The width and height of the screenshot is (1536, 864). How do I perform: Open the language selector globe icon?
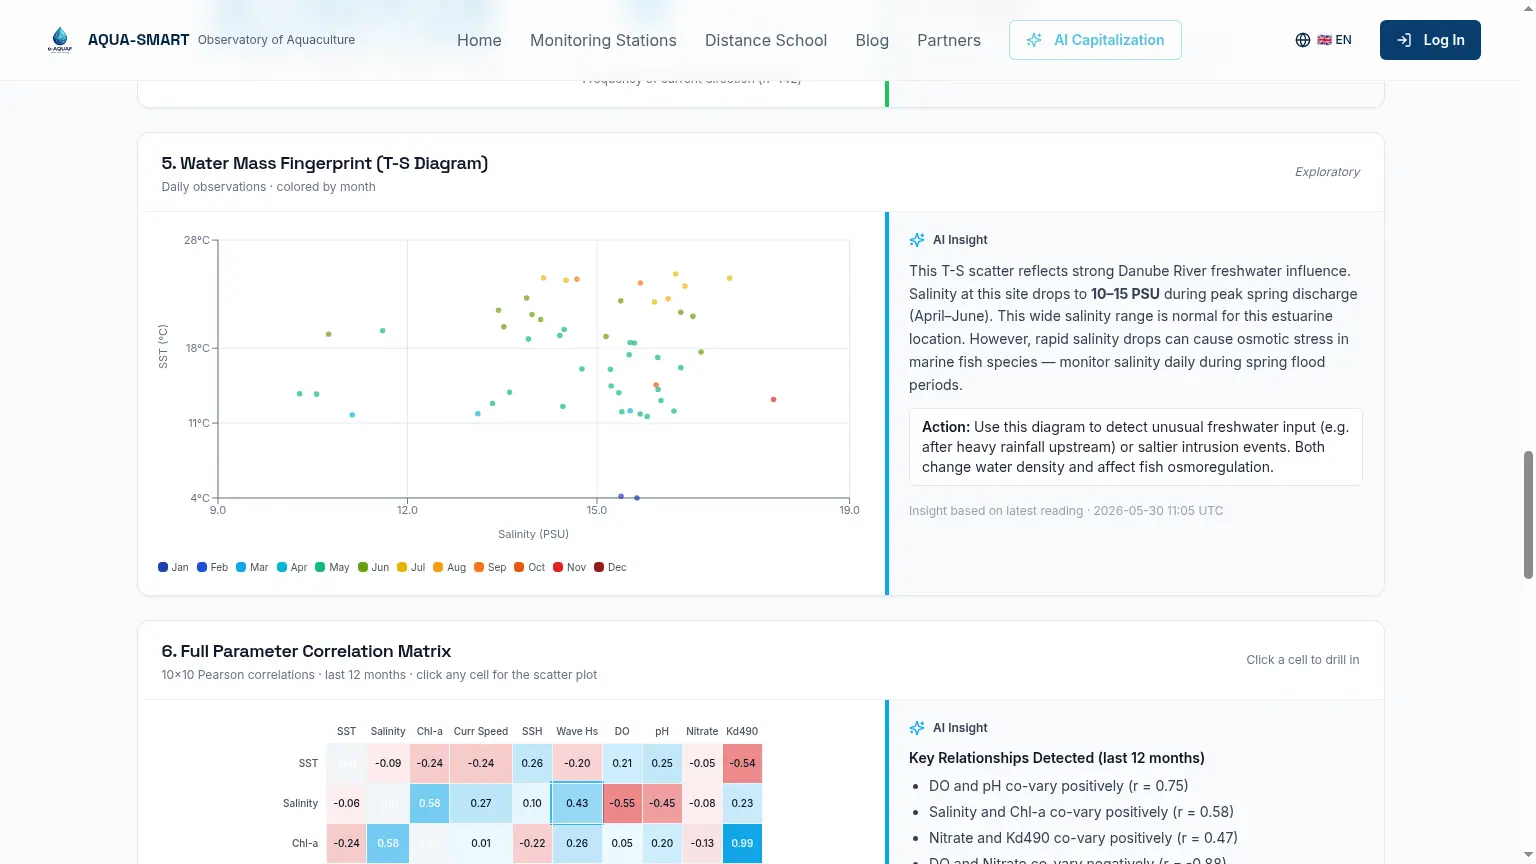(x=1303, y=40)
